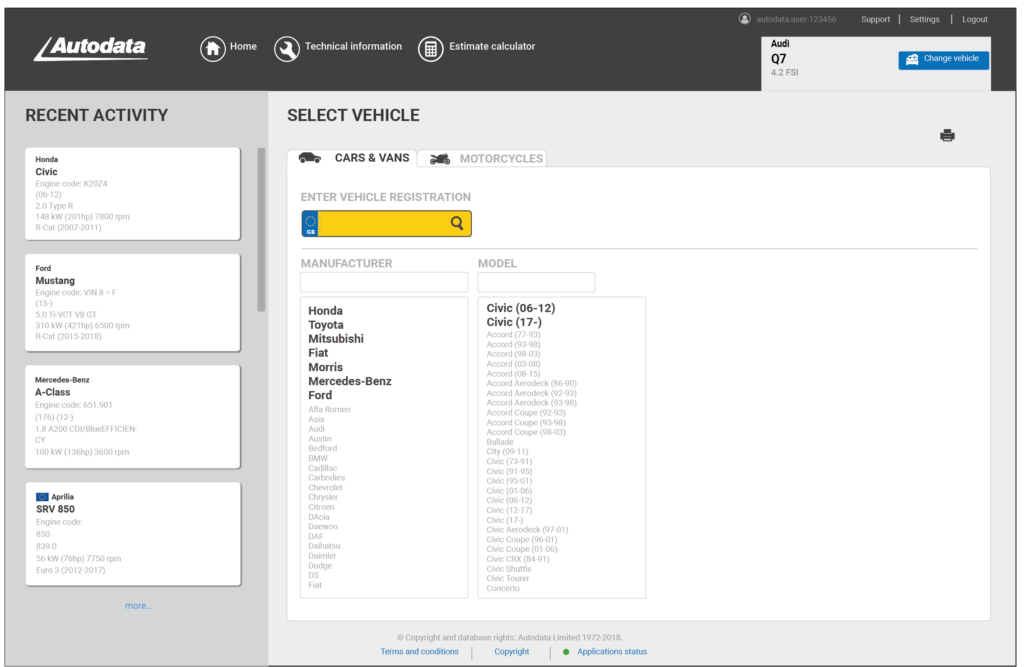Click the user profile avatar icon
The width and height of the screenshot is (1024, 667).
click(744, 19)
